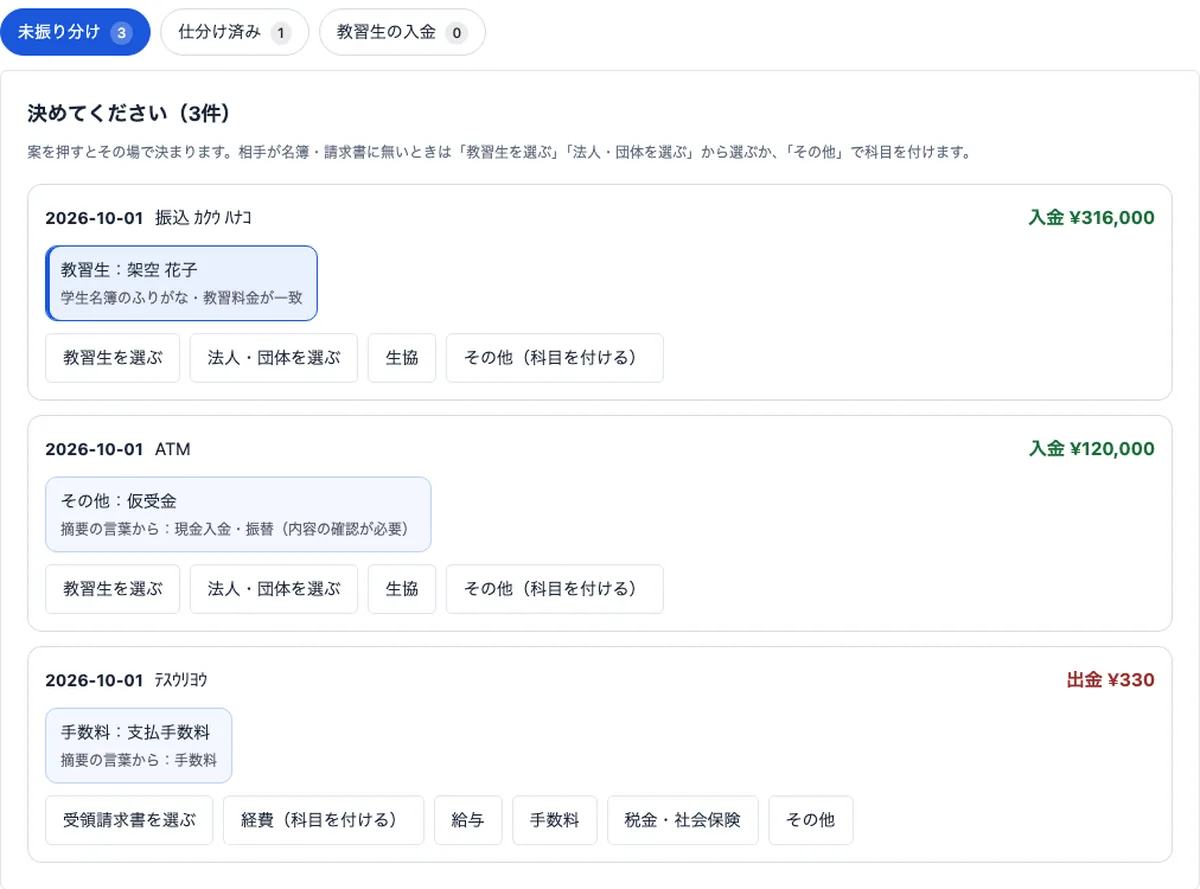Click the count badge 1 on 仕分け済み

click(280, 33)
